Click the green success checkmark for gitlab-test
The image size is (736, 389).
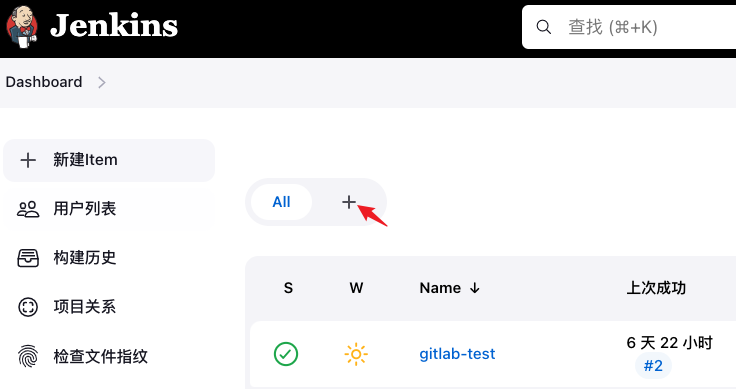tap(286, 354)
